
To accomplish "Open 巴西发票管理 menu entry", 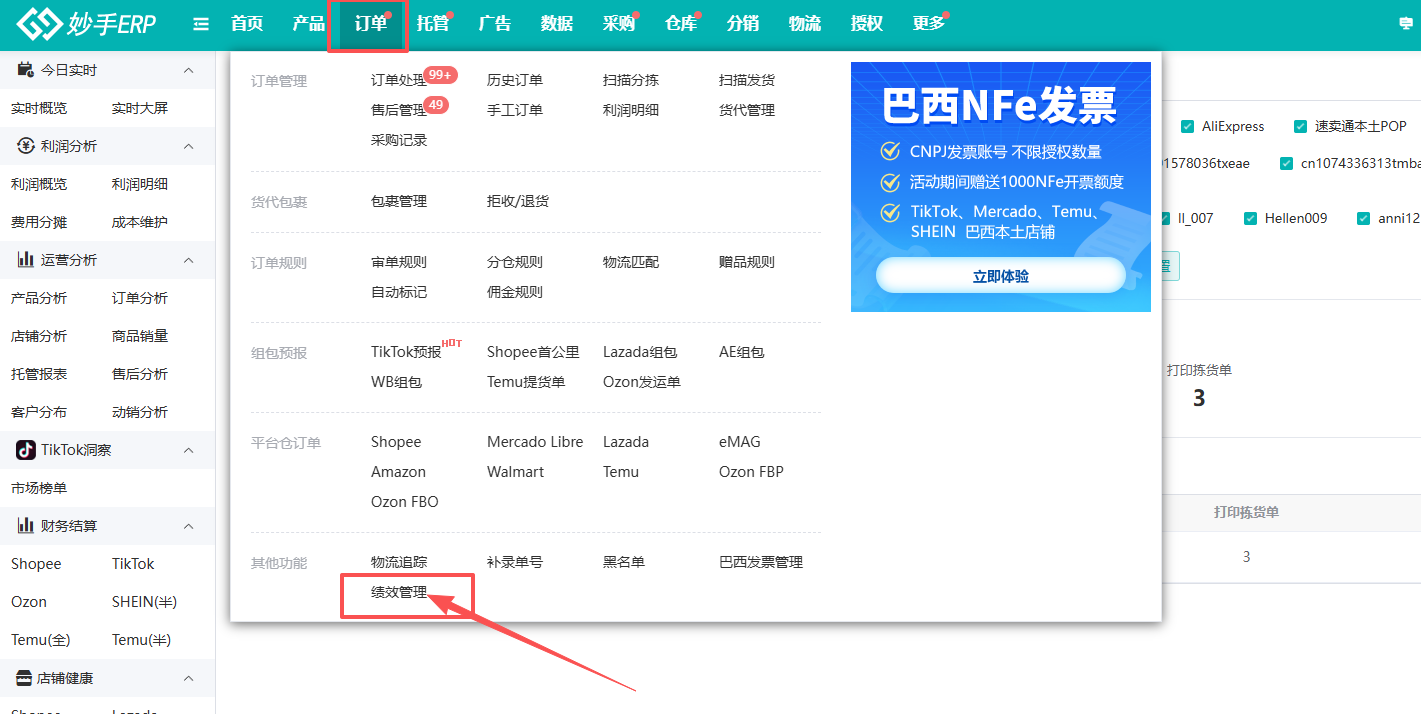I will (761, 562).
